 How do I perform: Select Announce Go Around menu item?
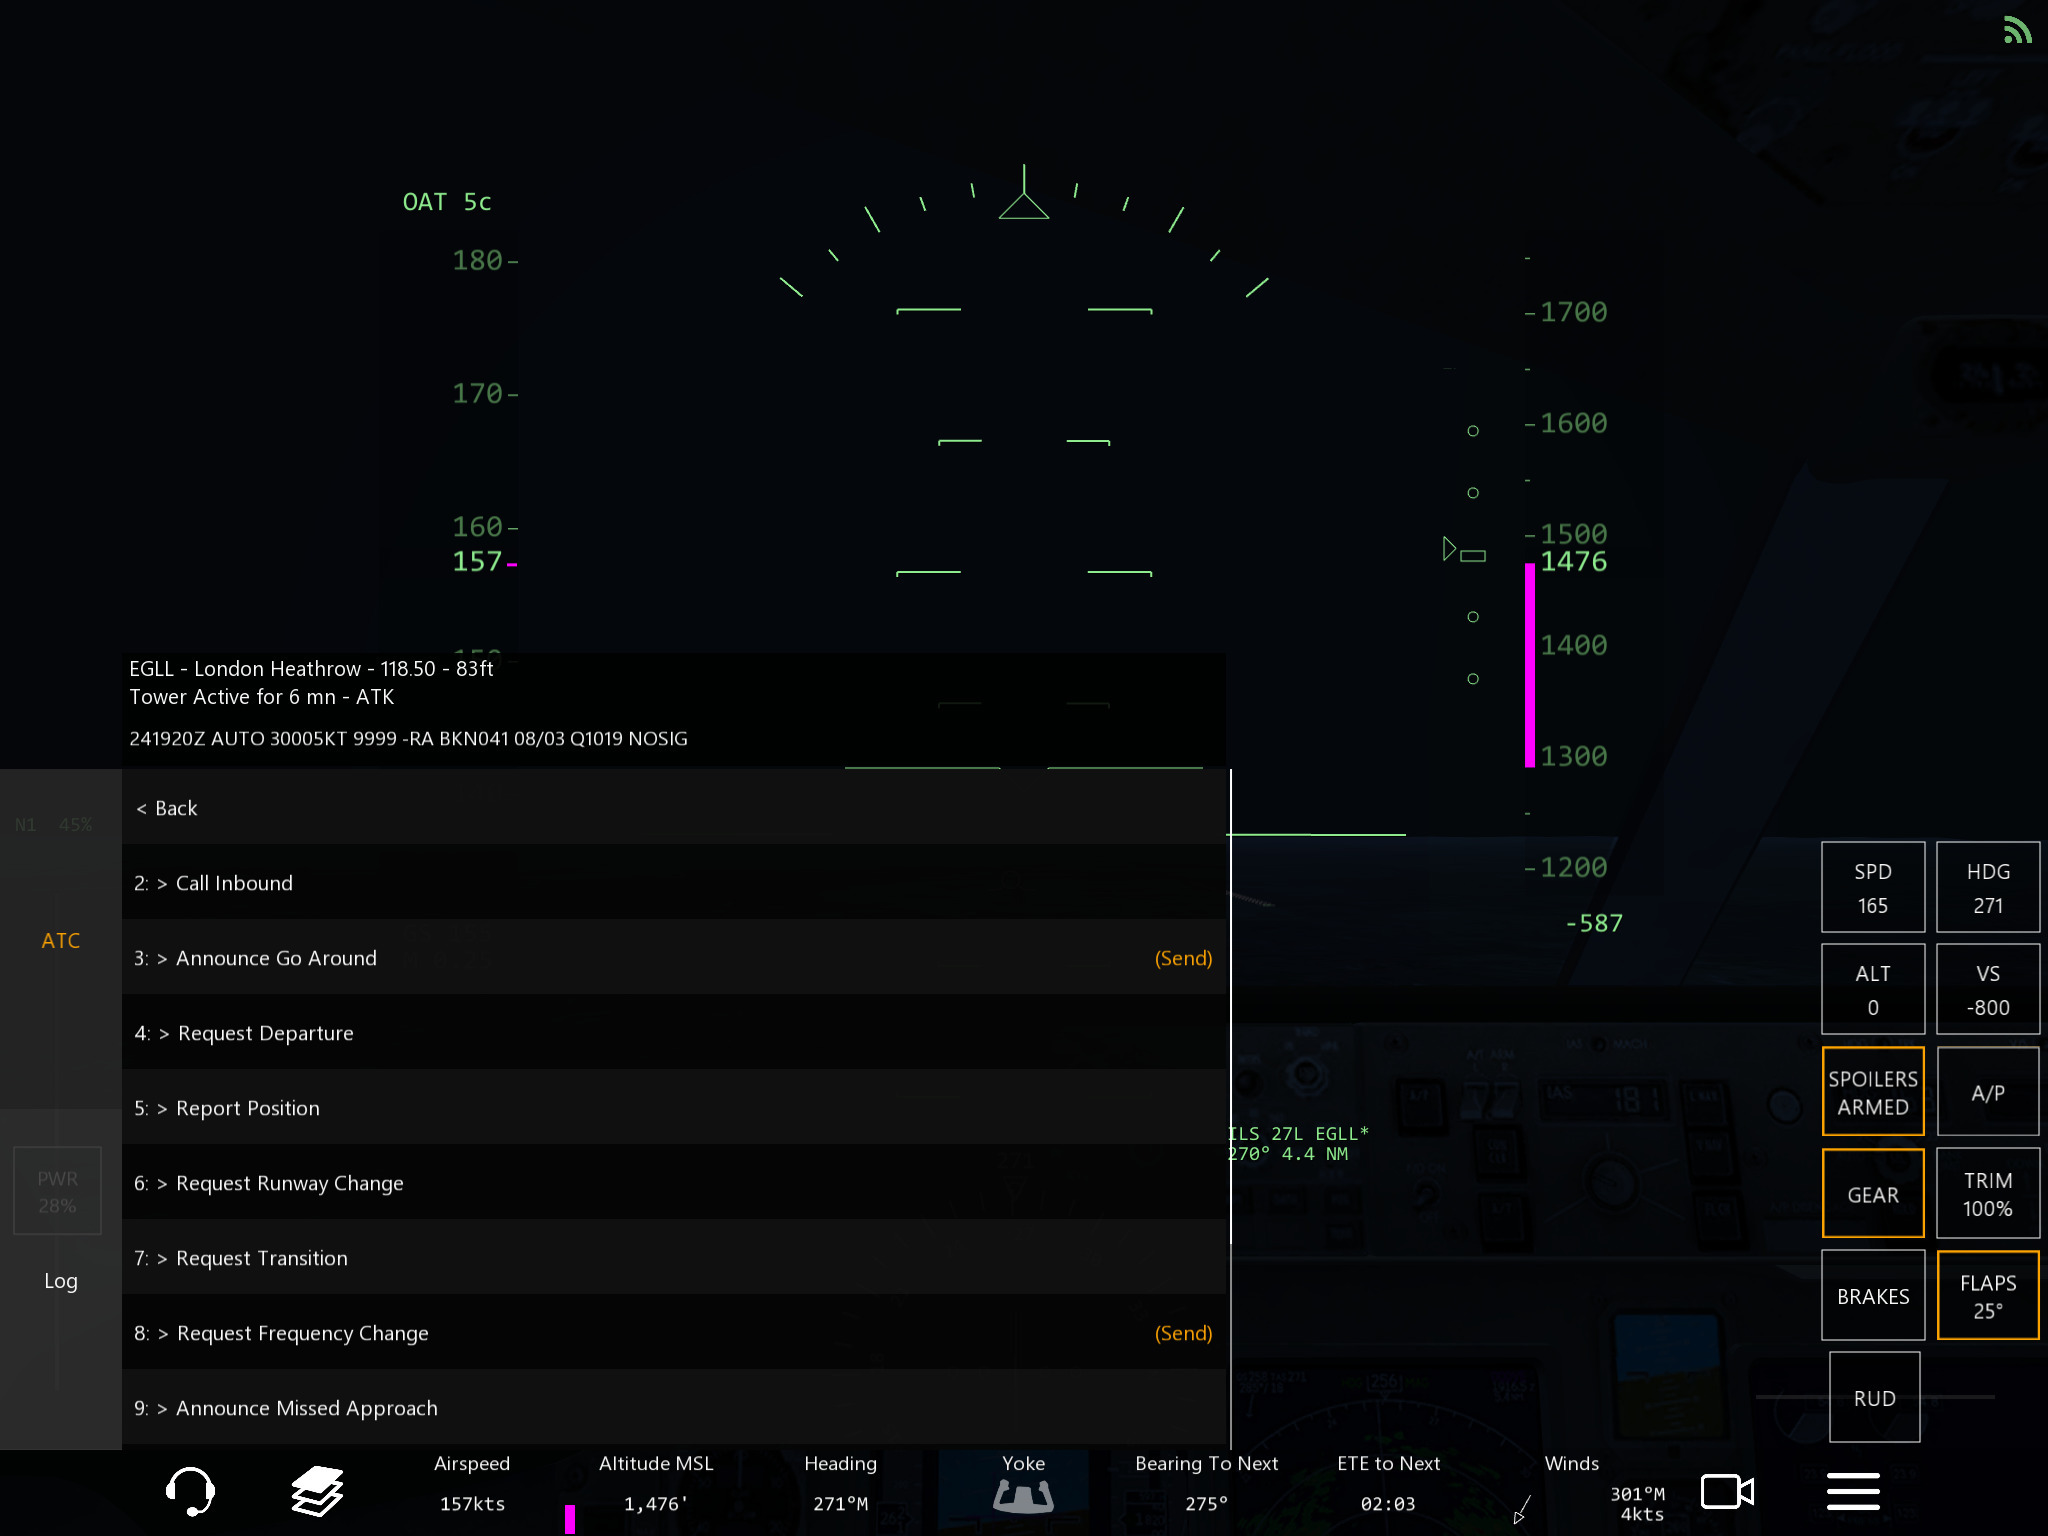[x=276, y=958]
